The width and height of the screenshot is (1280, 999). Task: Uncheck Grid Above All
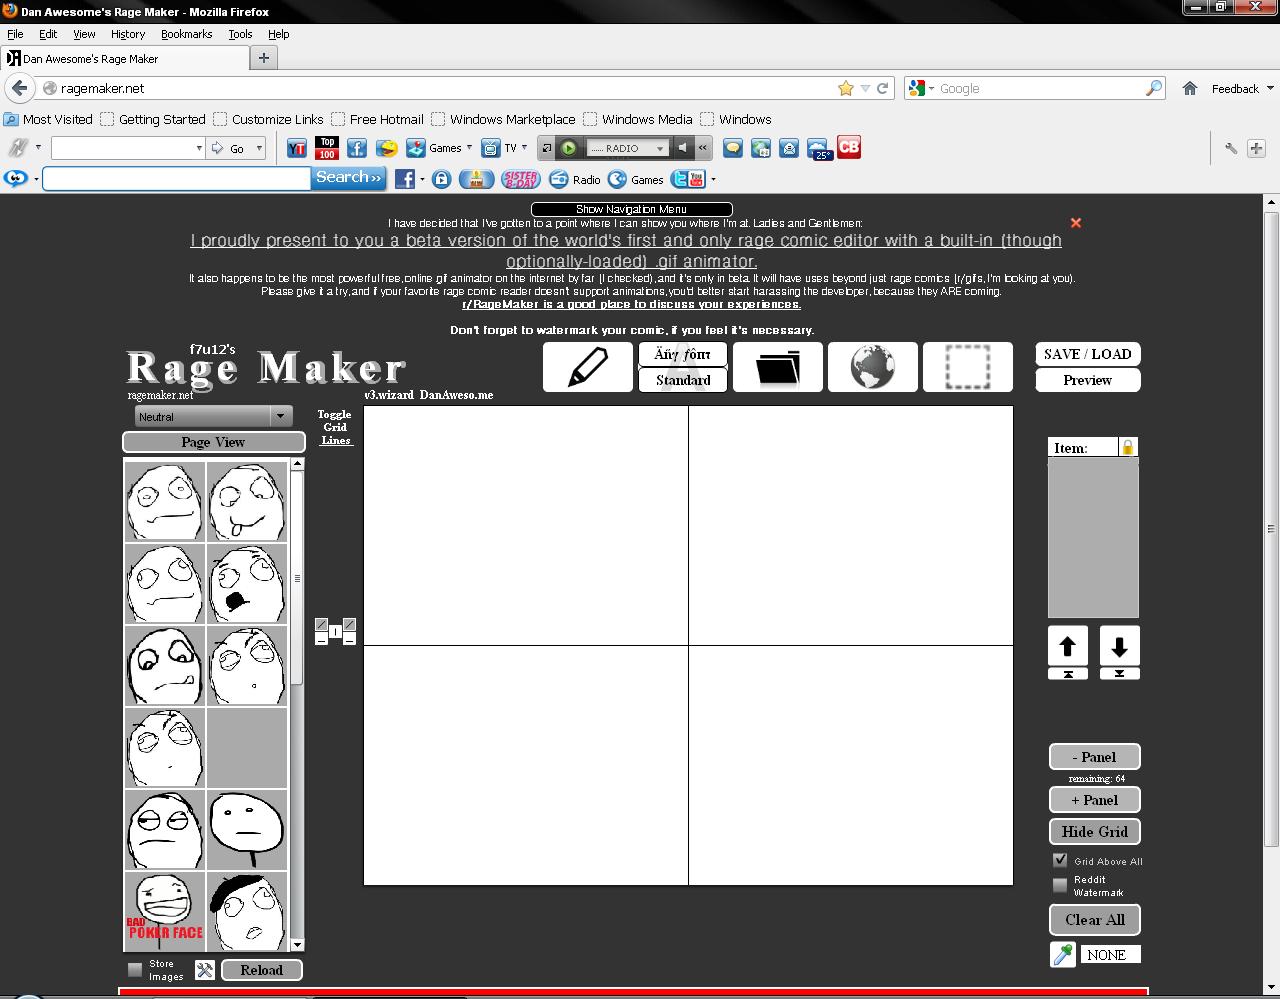[1060, 860]
